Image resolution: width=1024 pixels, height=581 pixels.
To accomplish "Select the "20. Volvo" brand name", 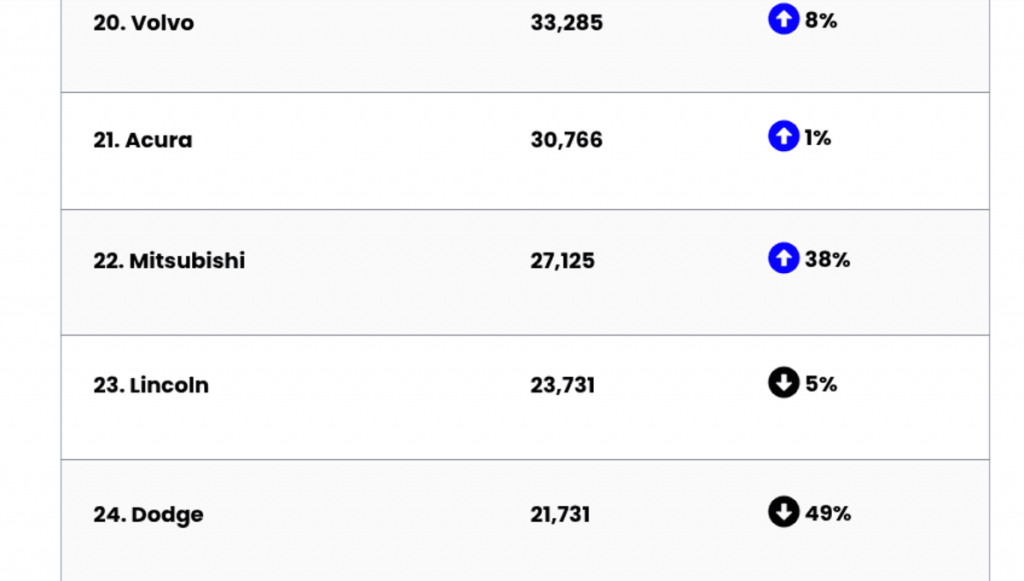I will [x=144, y=22].
